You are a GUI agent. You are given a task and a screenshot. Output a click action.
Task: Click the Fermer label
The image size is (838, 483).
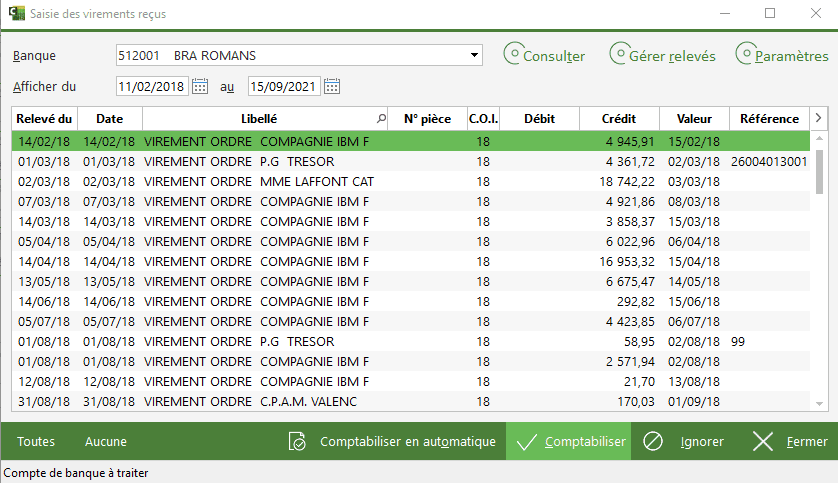(x=807, y=441)
